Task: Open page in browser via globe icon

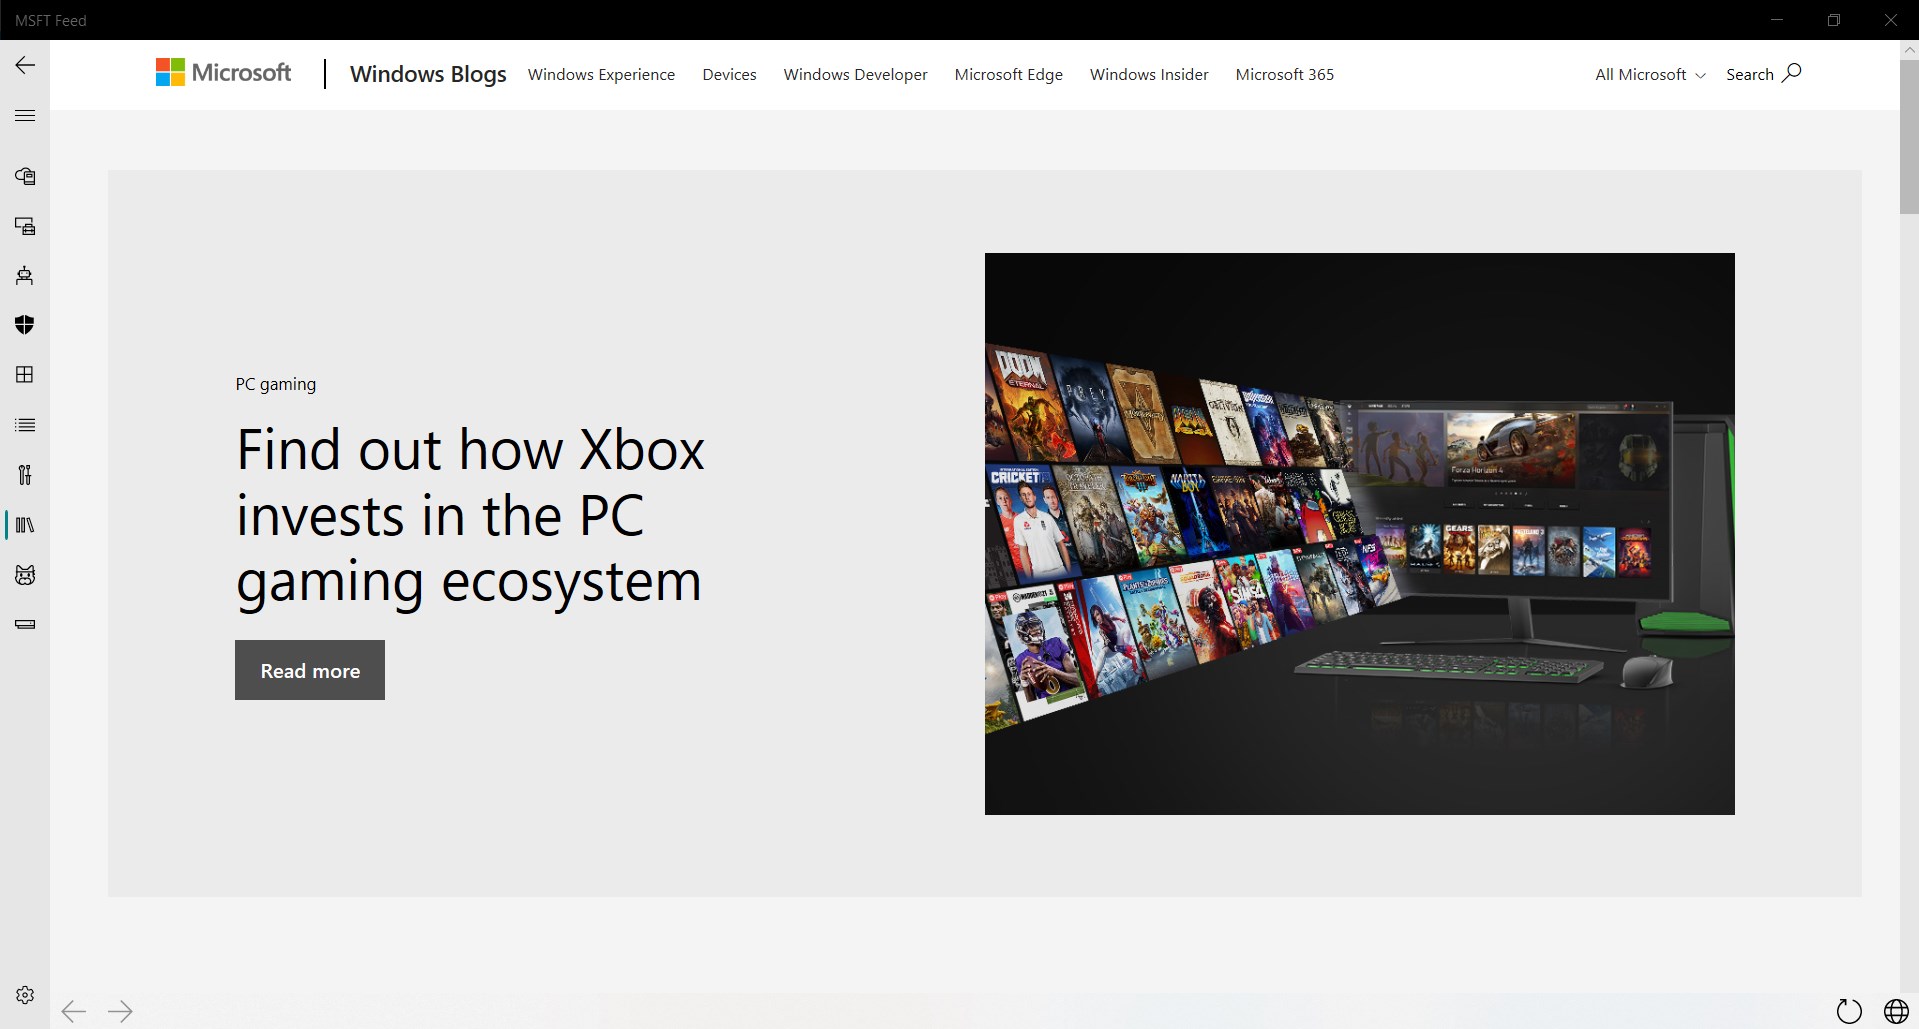Action: pyautogui.click(x=1896, y=1011)
